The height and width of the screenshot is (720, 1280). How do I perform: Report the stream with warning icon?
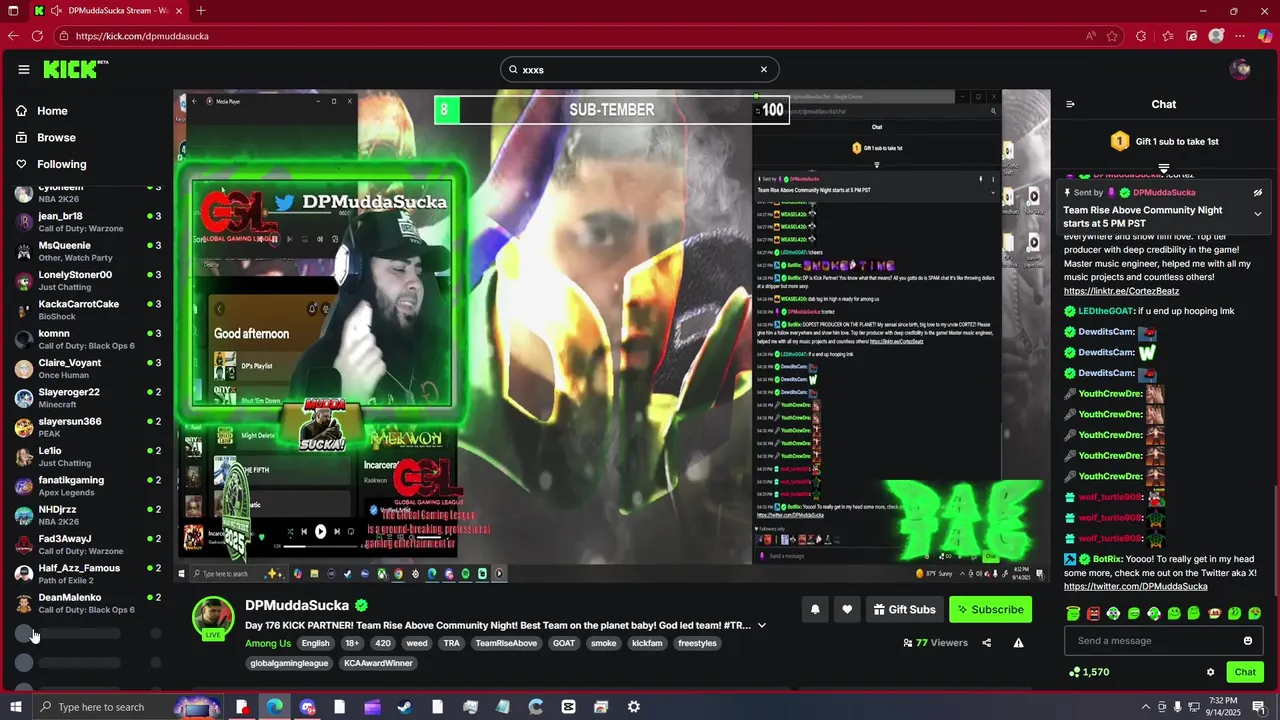1018,643
